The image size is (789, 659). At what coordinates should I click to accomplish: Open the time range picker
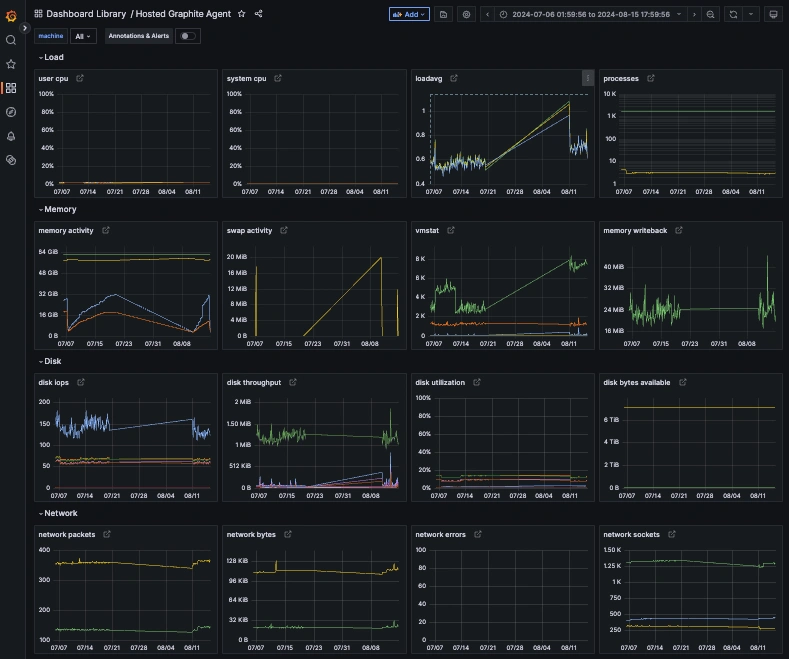[x=591, y=15]
